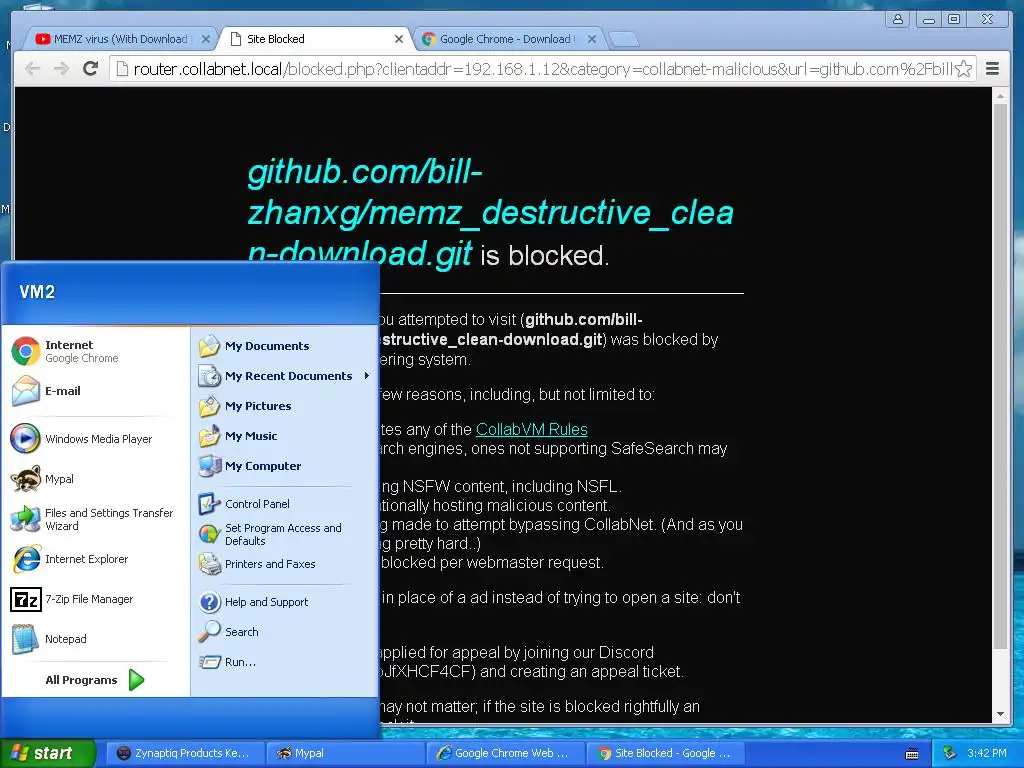Image resolution: width=1024 pixels, height=768 pixels.
Task: Expand My Recent Documents submenu
Action: pyautogui.click(x=285, y=376)
